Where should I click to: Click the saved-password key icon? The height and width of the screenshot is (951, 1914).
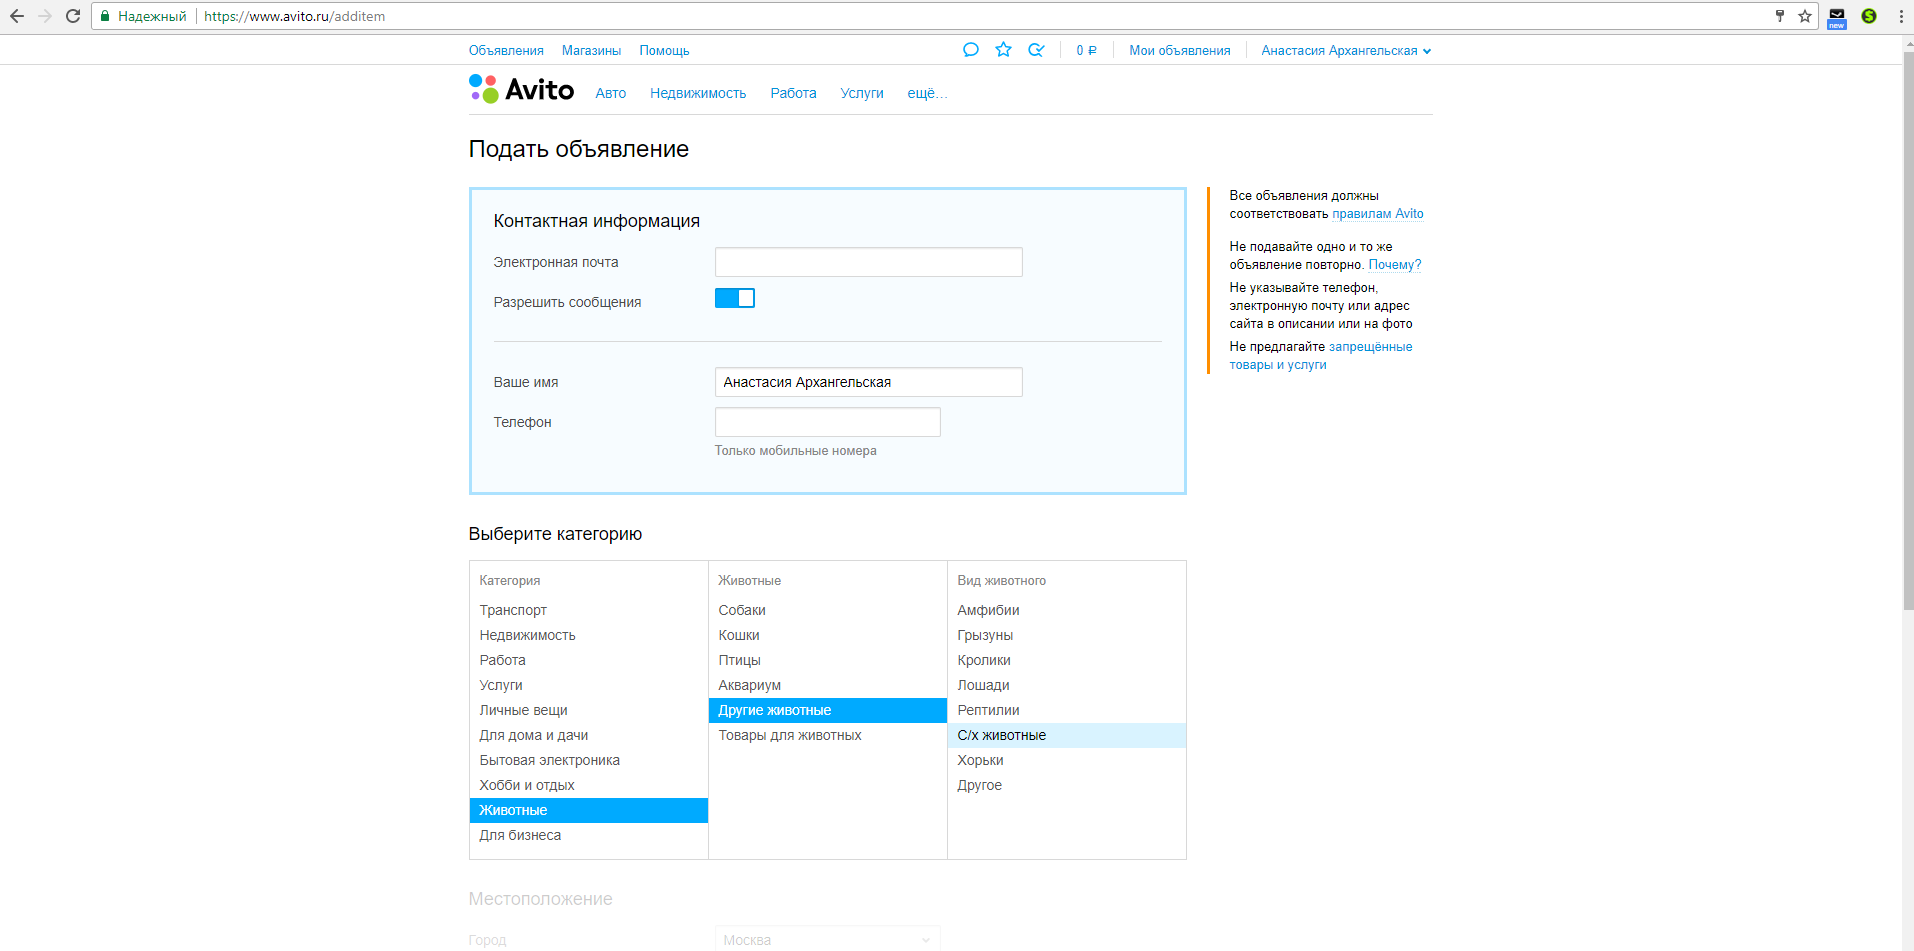[1780, 16]
